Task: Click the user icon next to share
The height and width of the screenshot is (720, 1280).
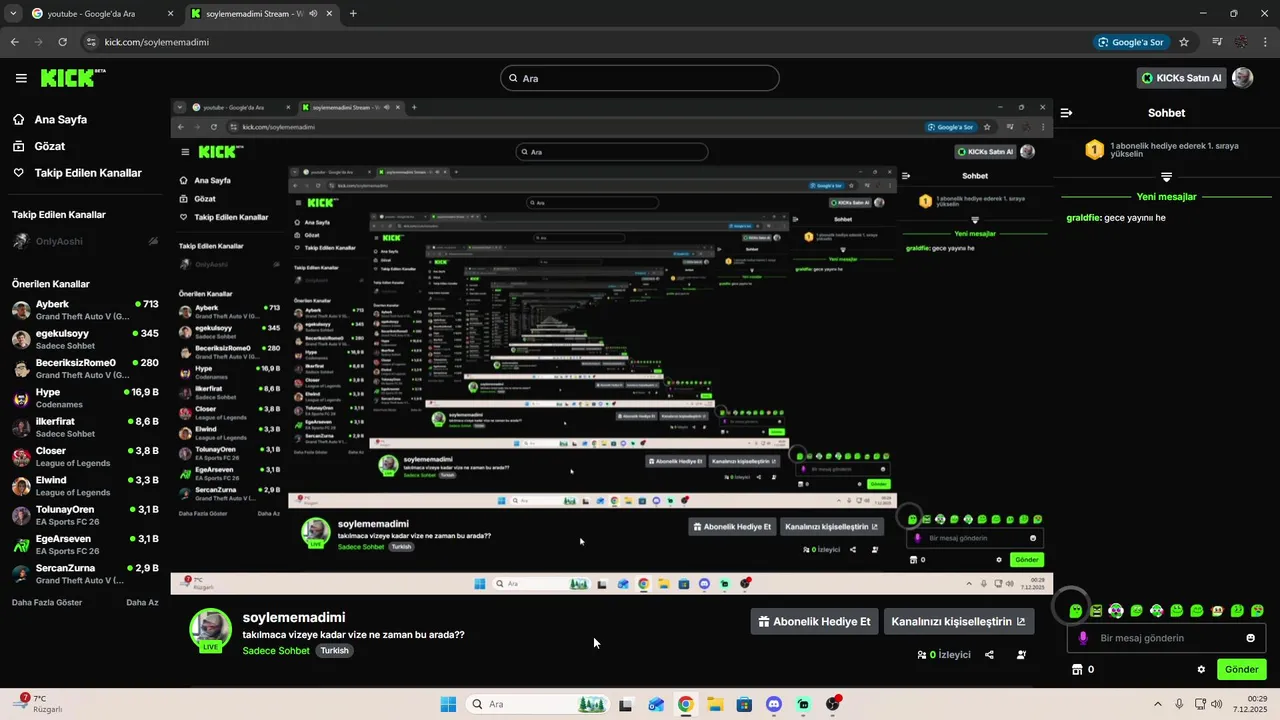Action: [1021, 655]
